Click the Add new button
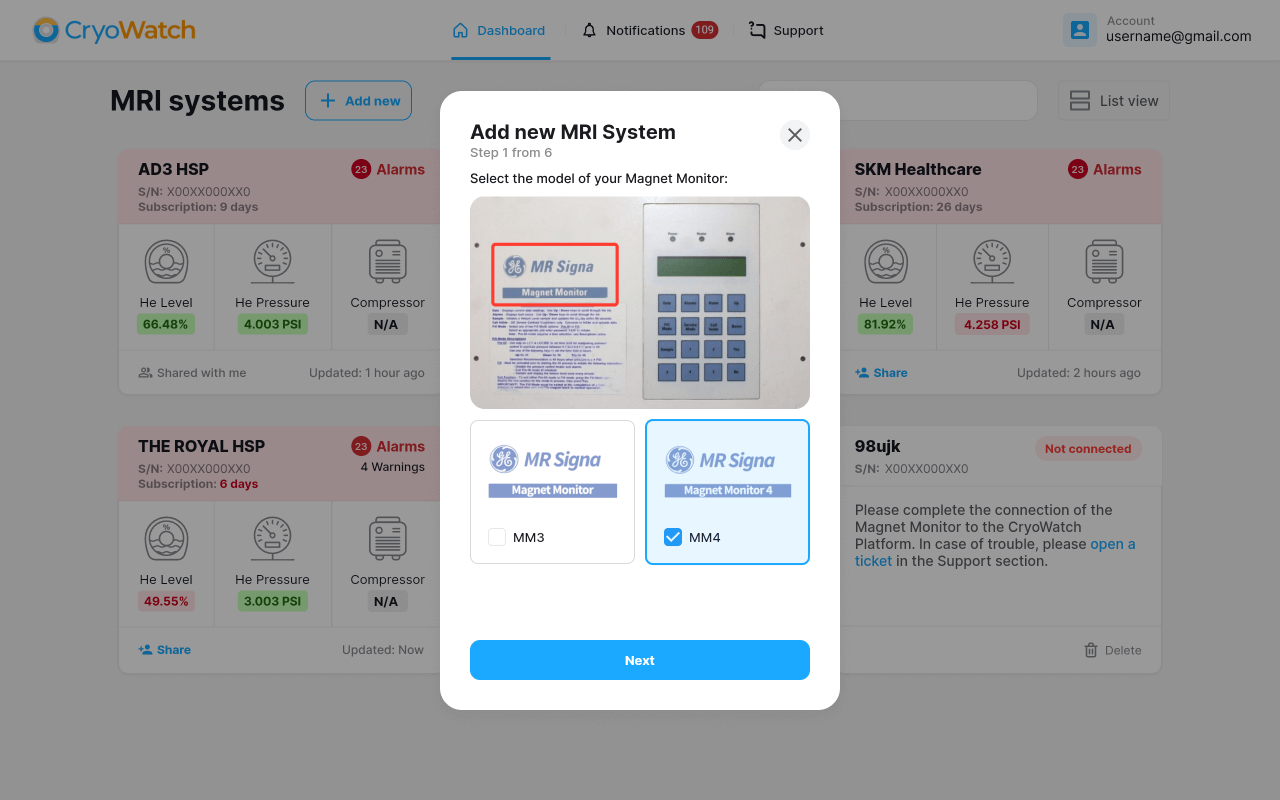 (358, 100)
